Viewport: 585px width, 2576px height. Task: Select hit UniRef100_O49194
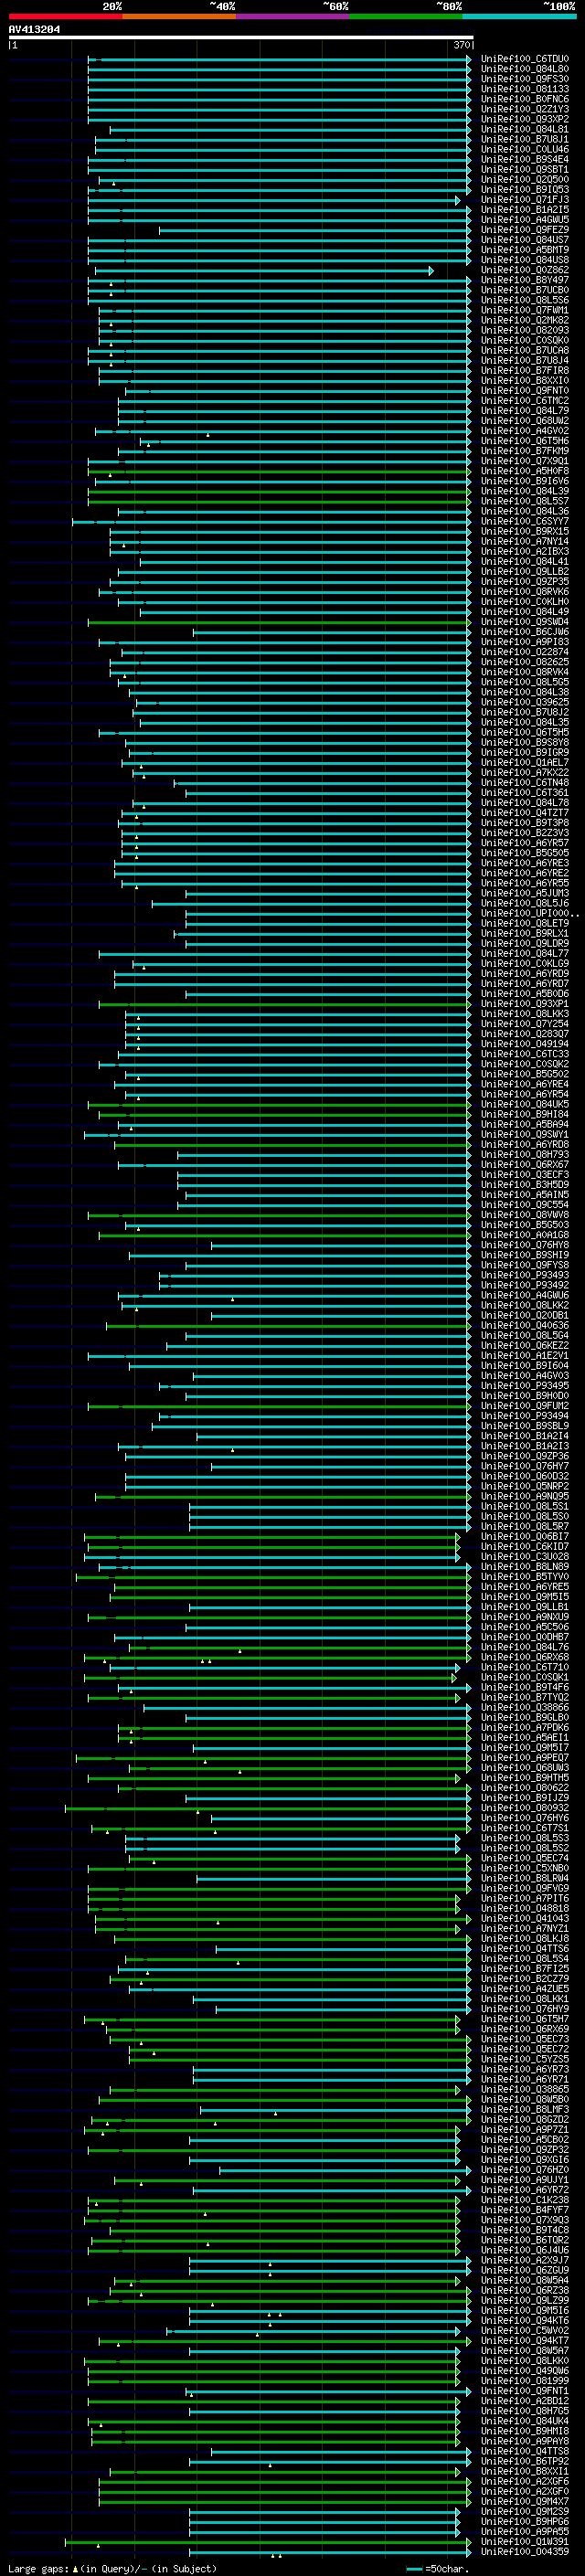tap(524, 1044)
